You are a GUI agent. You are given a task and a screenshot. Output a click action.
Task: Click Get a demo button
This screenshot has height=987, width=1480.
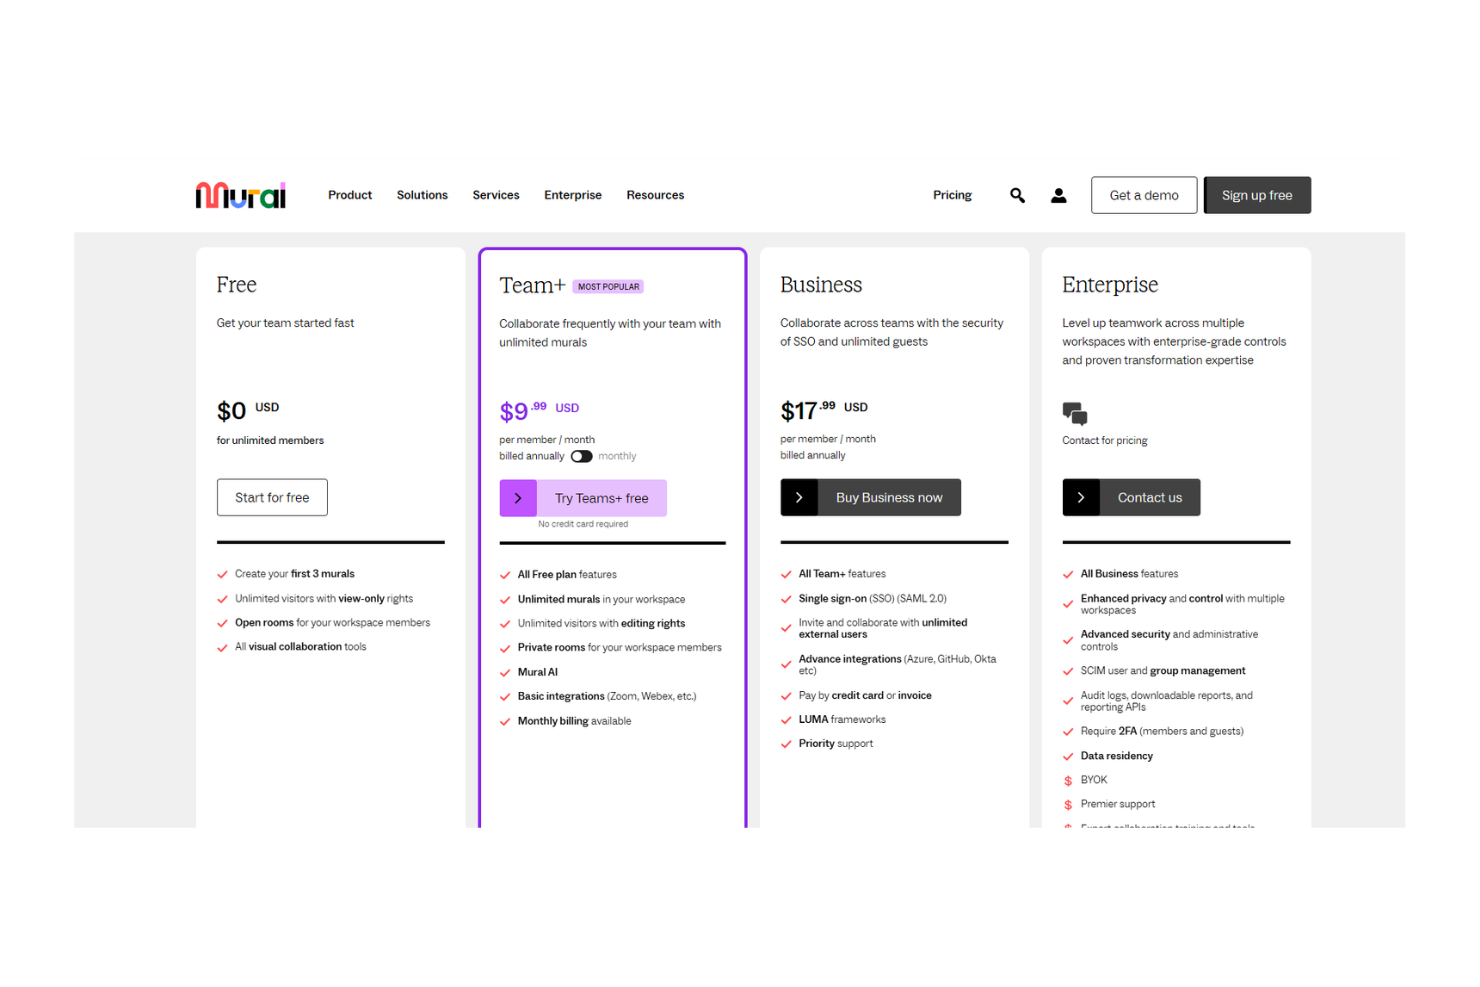coord(1144,195)
